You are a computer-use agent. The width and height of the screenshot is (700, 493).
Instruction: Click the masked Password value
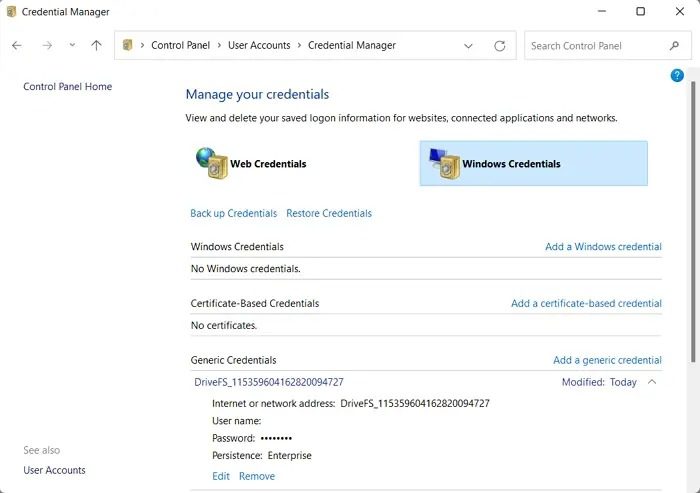[276, 438]
